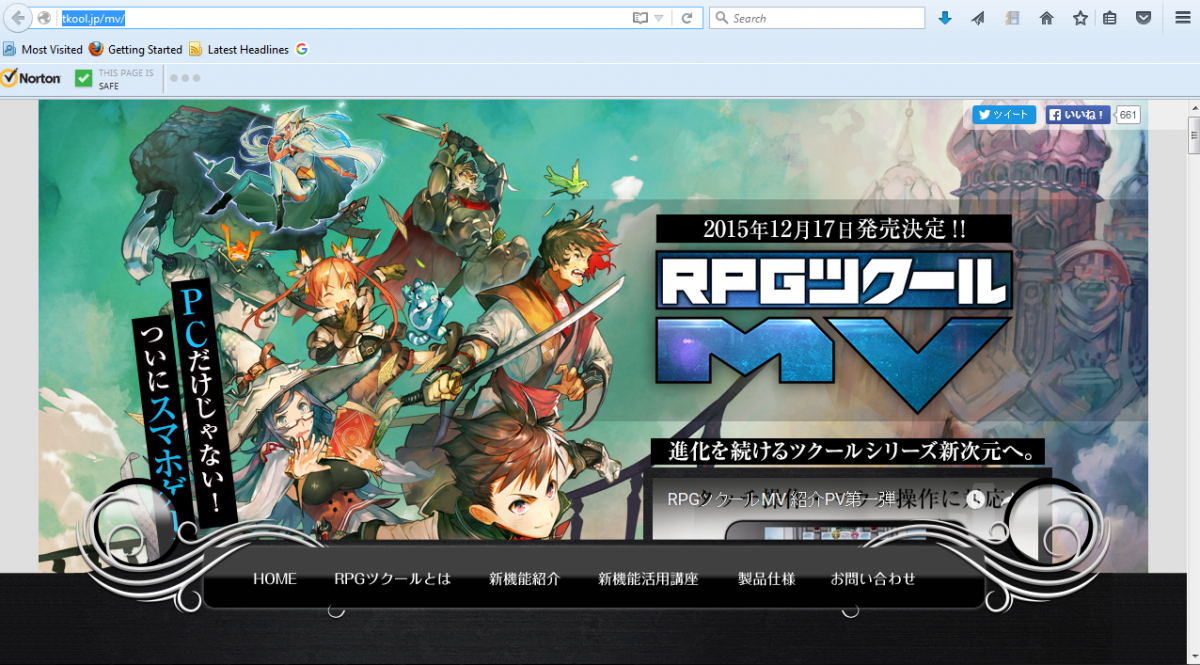Open Getting Started bookmark
This screenshot has height=665, width=1200.
(135, 49)
